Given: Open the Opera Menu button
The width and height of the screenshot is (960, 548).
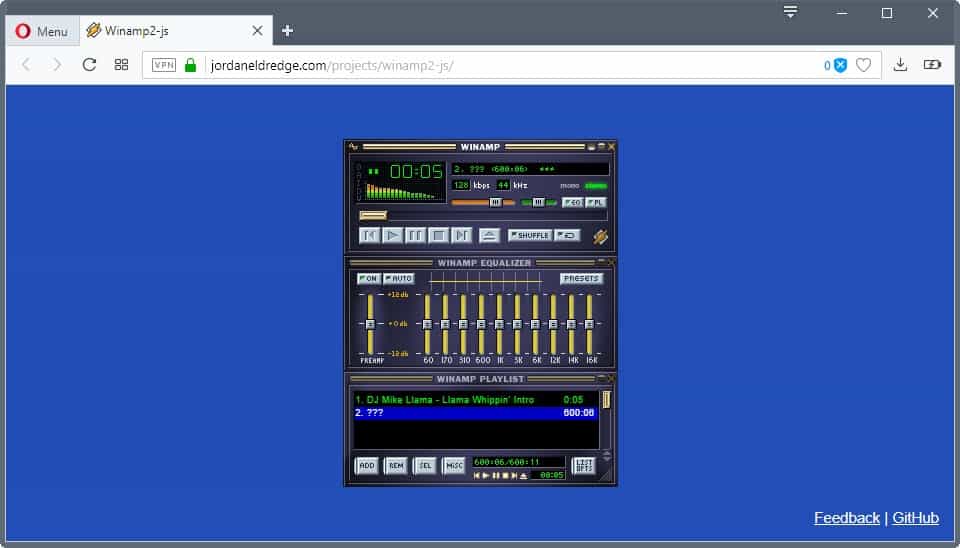Looking at the screenshot, I should tap(42, 31).
